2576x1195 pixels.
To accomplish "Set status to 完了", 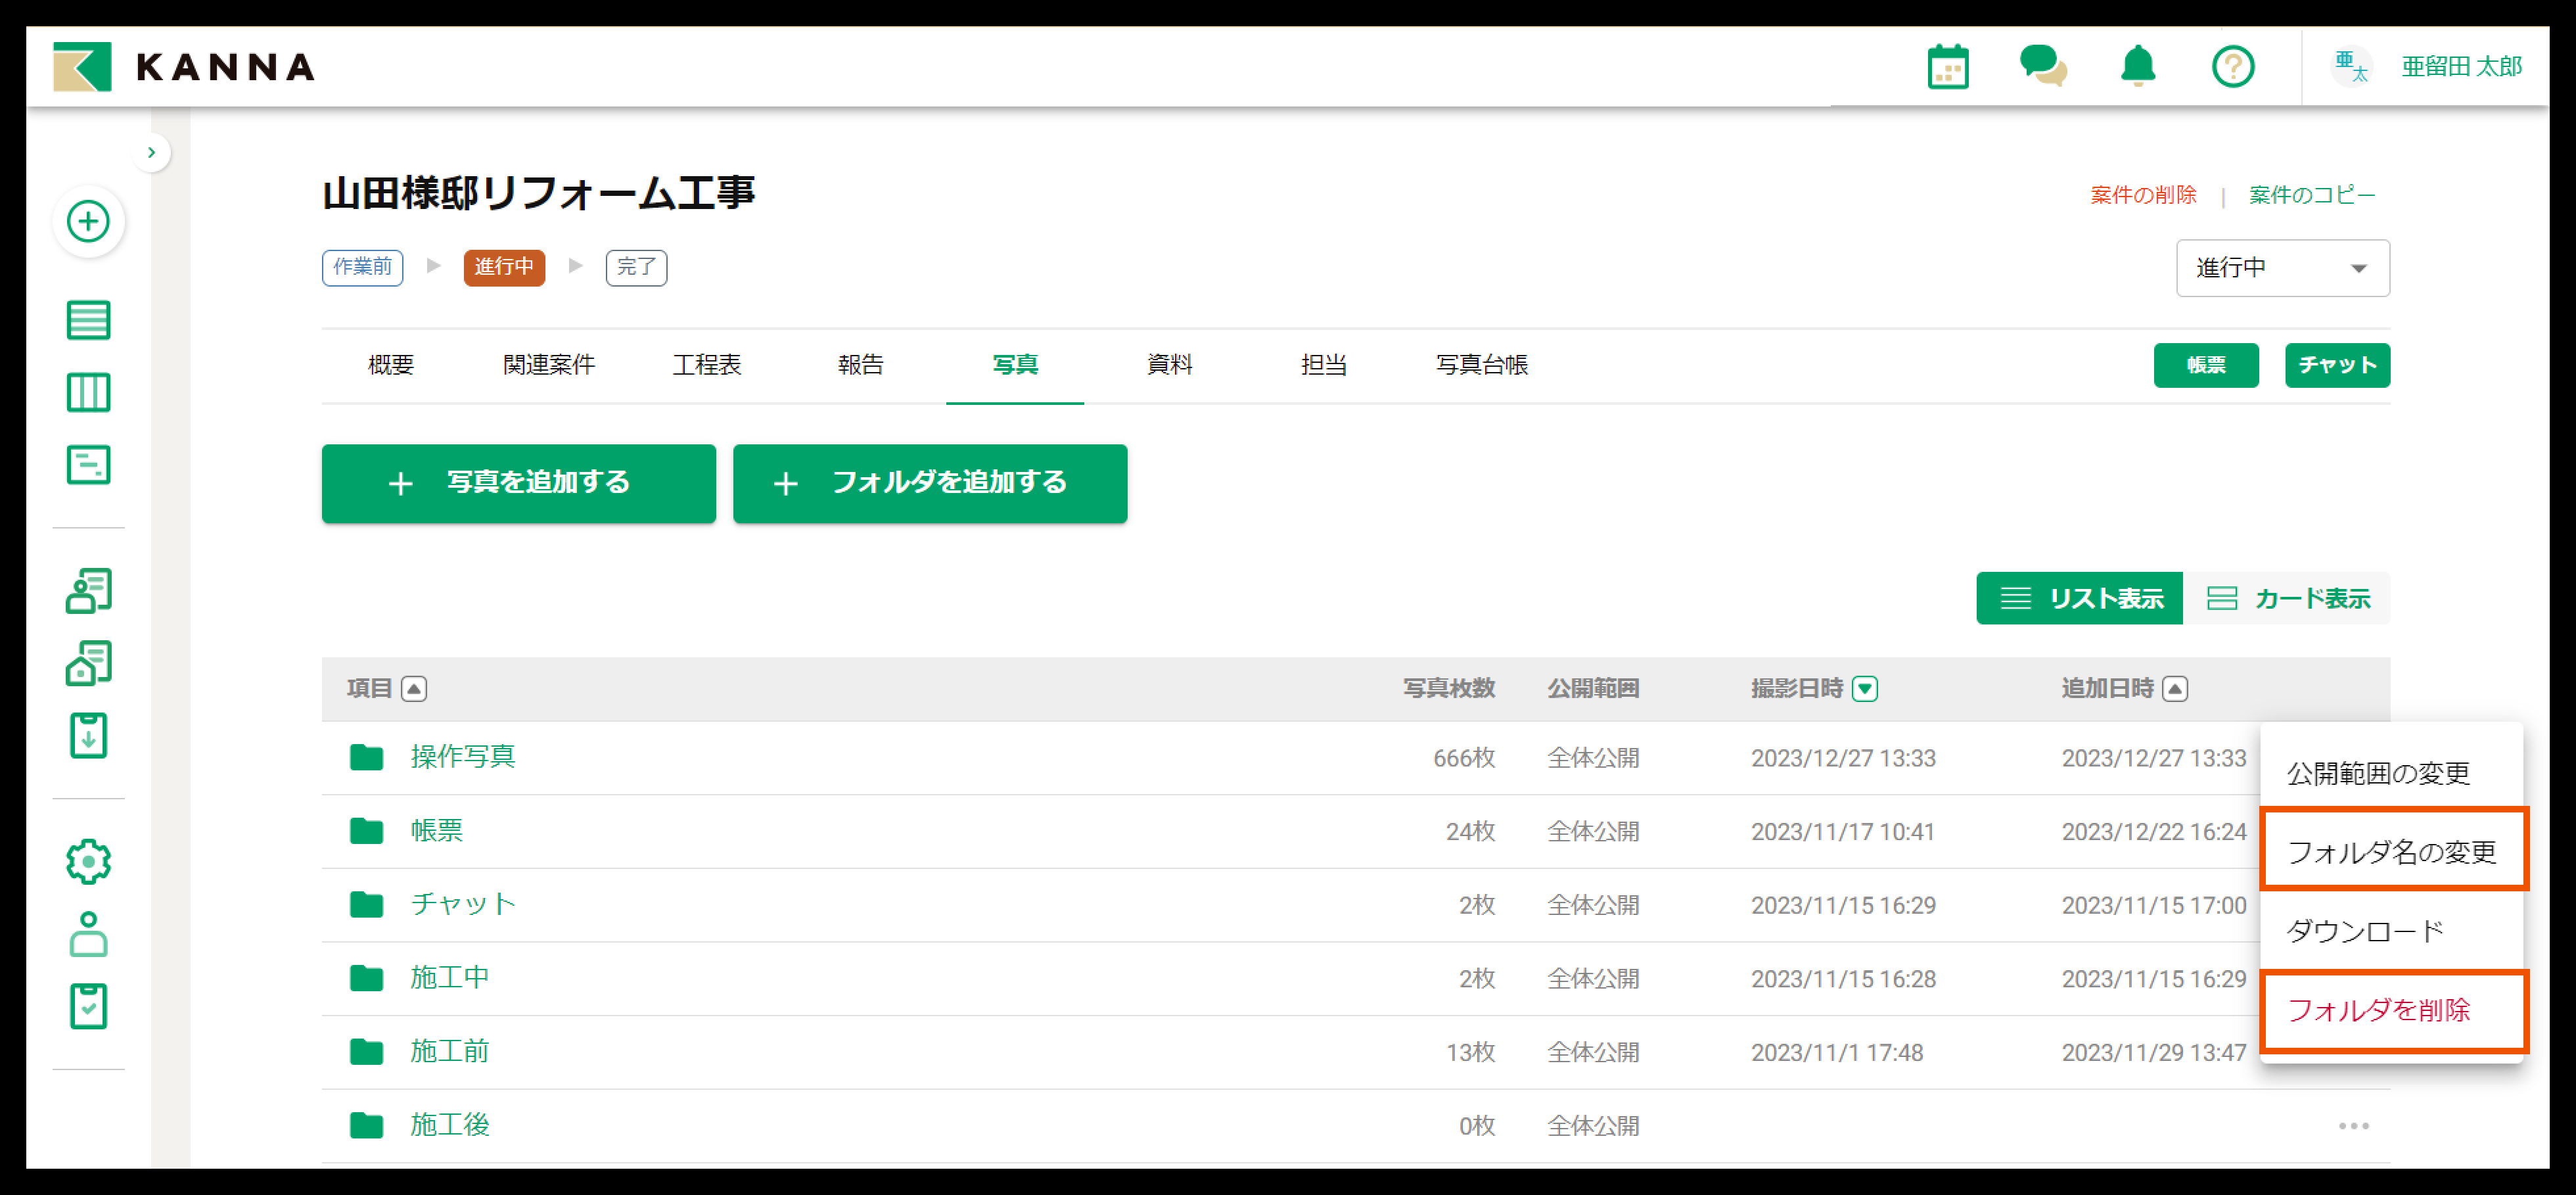I will click(x=636, y=267).
